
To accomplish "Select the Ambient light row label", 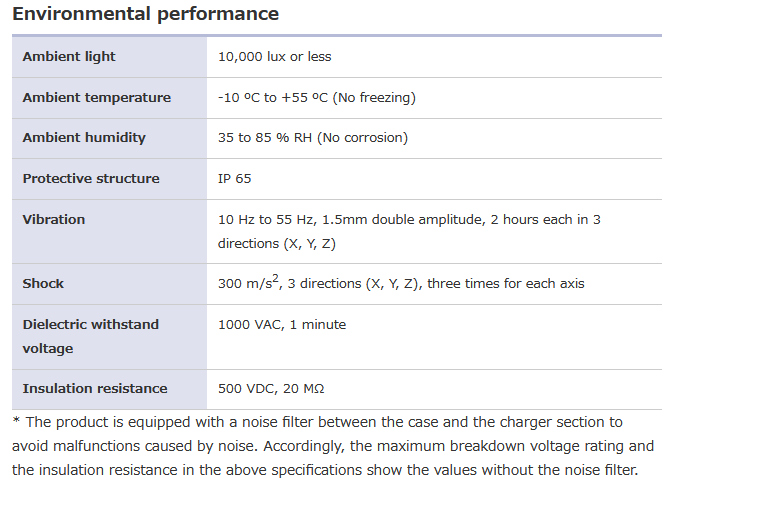I will click(x=69, y=57).
